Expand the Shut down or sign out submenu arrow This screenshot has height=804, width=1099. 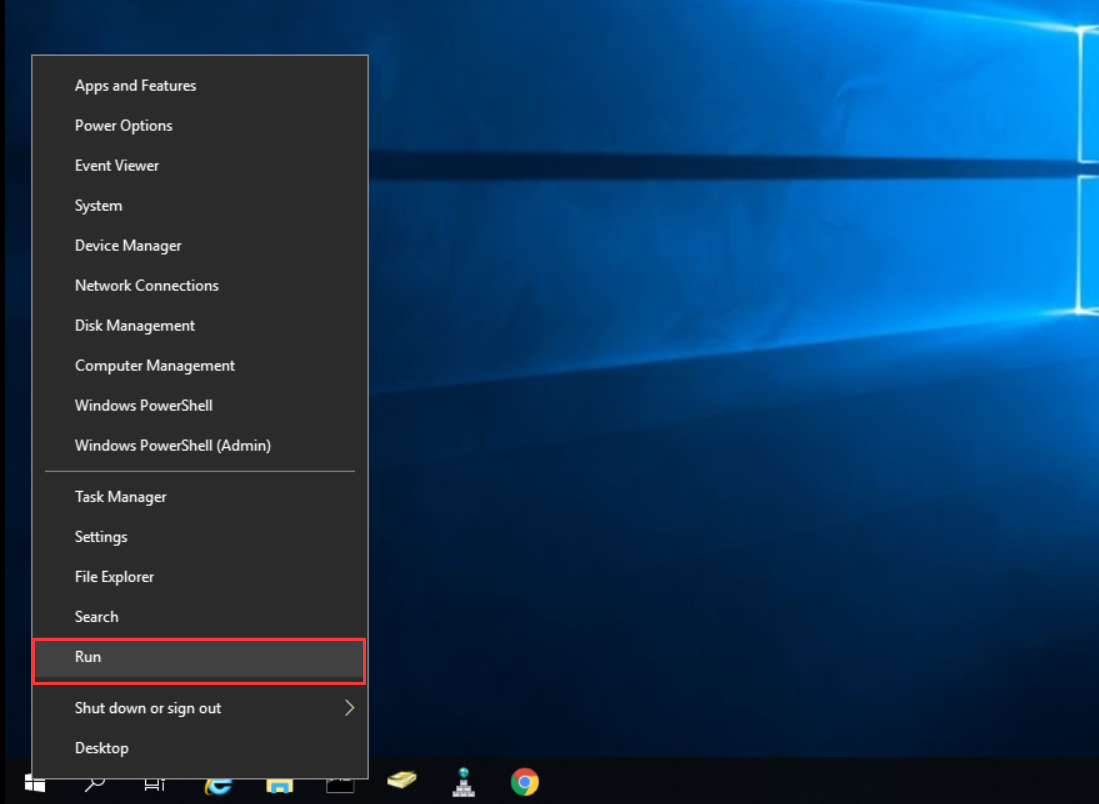pos(349,708)
